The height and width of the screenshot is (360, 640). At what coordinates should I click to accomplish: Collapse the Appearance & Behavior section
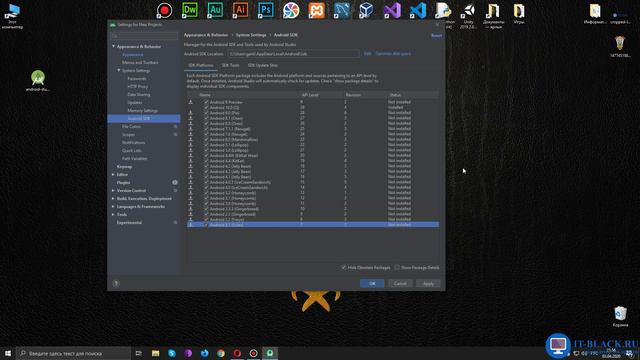pyautogui.click(x=113, y=47)
